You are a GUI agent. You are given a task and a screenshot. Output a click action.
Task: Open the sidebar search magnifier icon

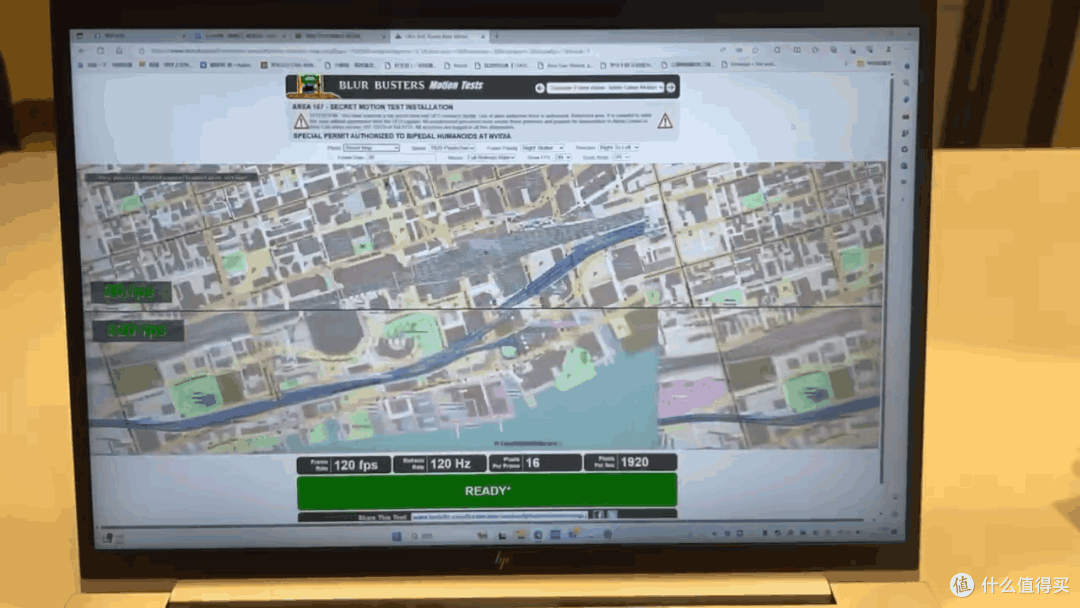[906, 83]
